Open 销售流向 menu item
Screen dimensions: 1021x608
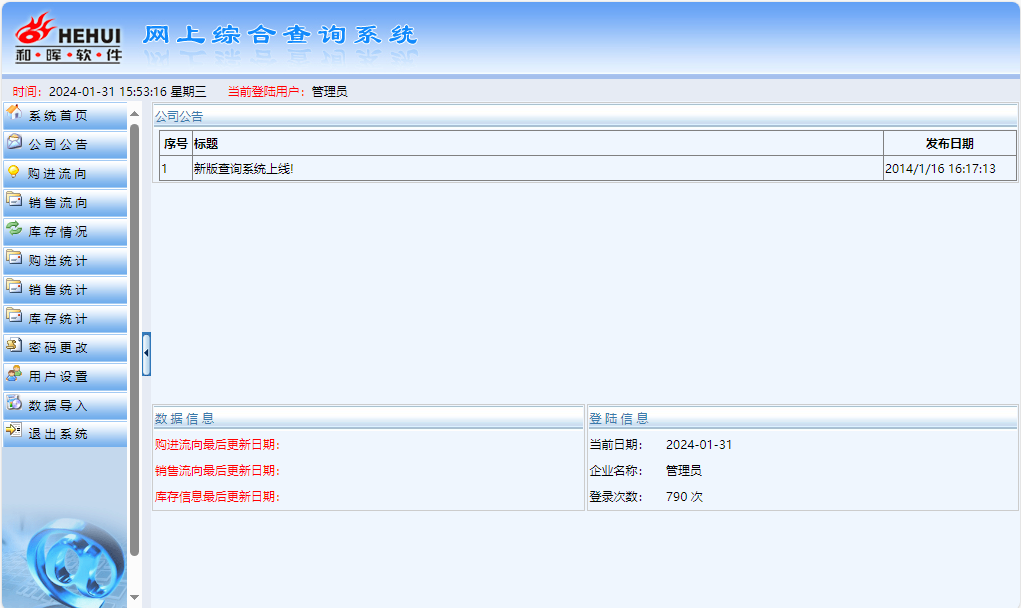click(58, 203)
